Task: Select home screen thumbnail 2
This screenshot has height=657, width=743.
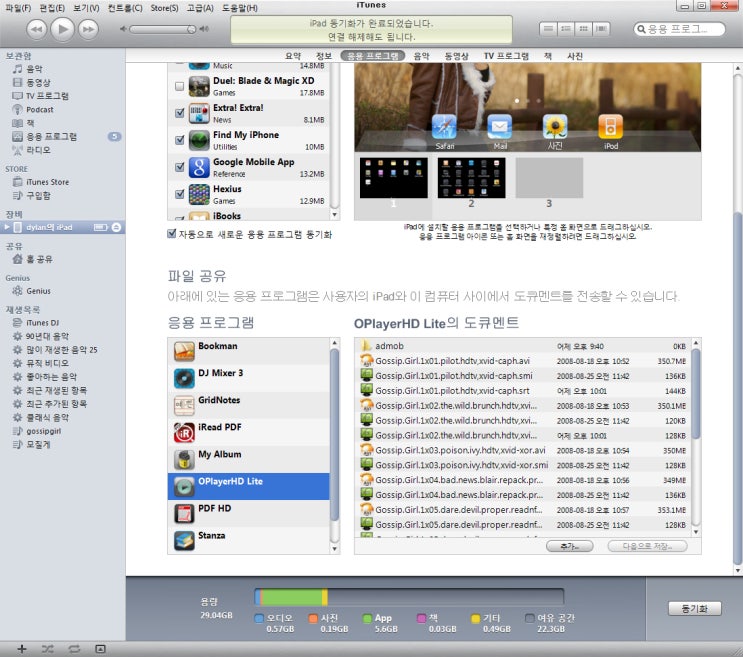Action: pyautogui.click(x=471, y=178)
